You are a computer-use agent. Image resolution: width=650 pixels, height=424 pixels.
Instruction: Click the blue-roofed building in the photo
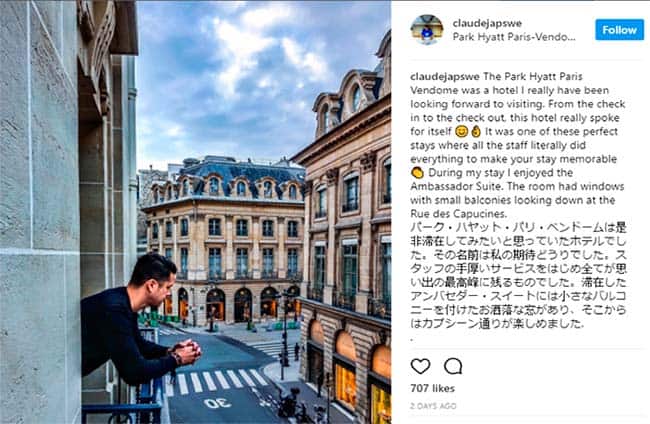coord(224,240)
